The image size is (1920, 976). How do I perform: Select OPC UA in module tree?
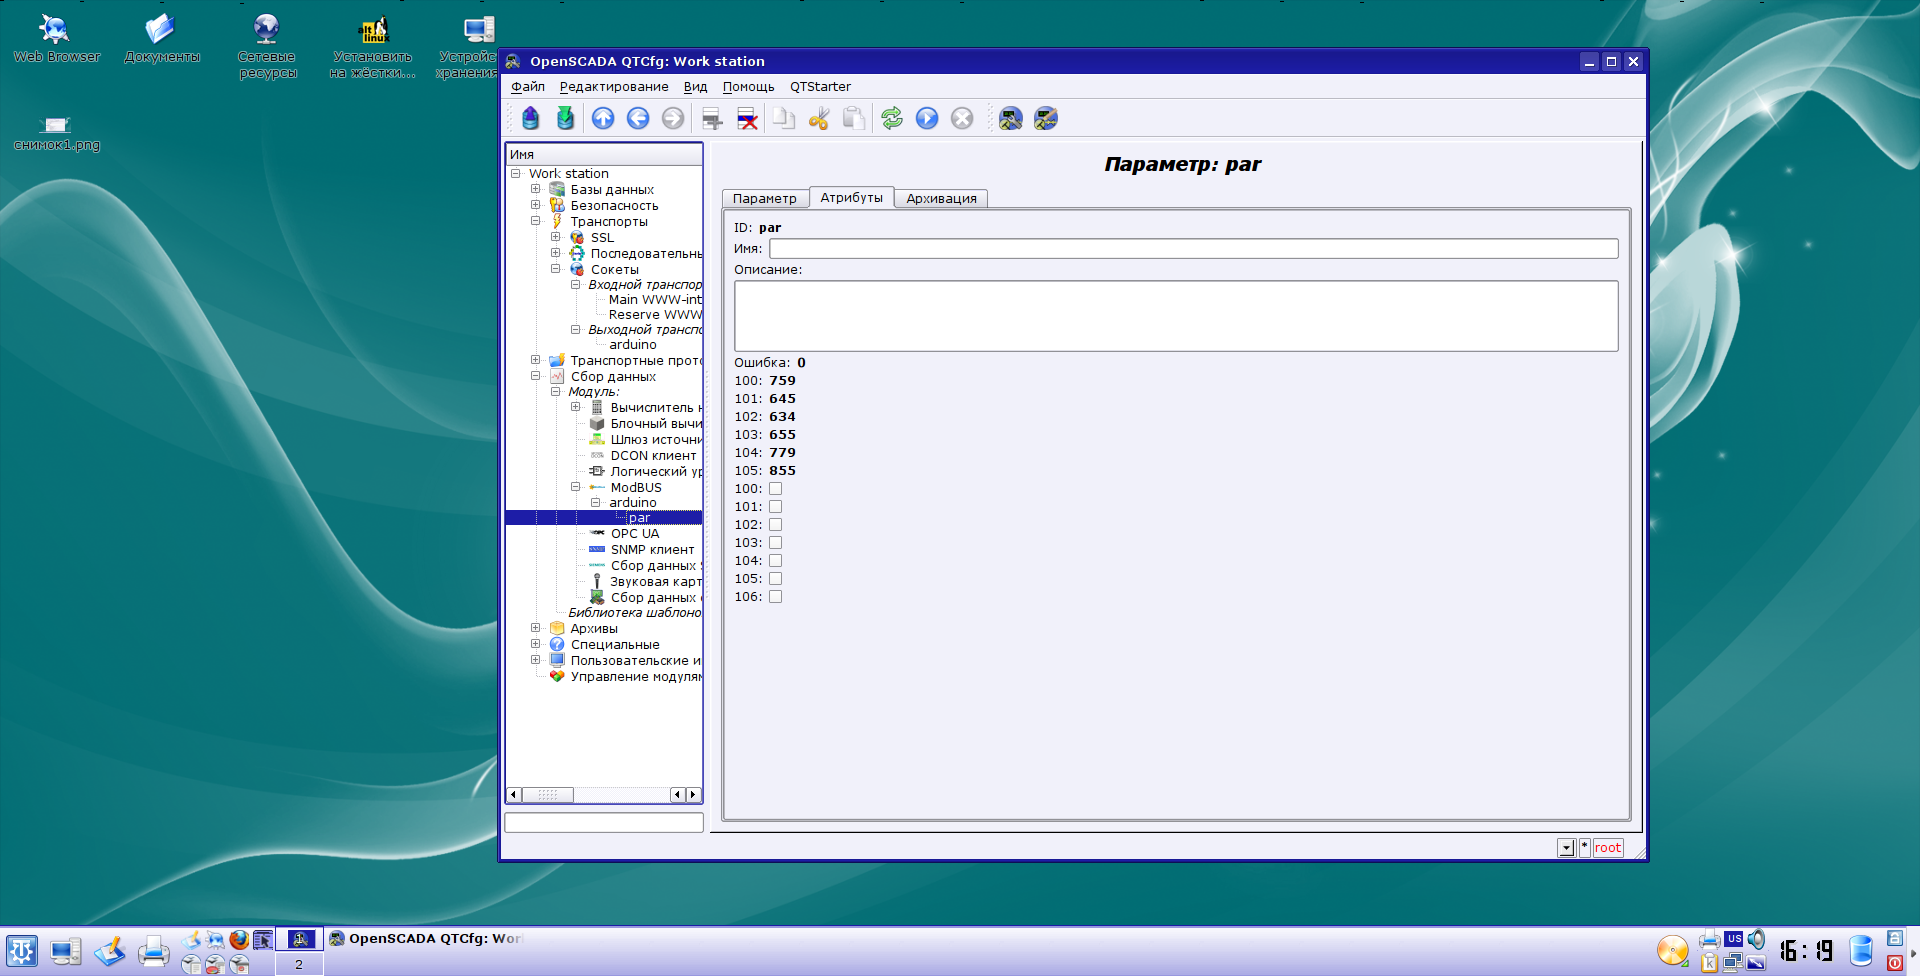pyautogui.click(x=635, y=534)
